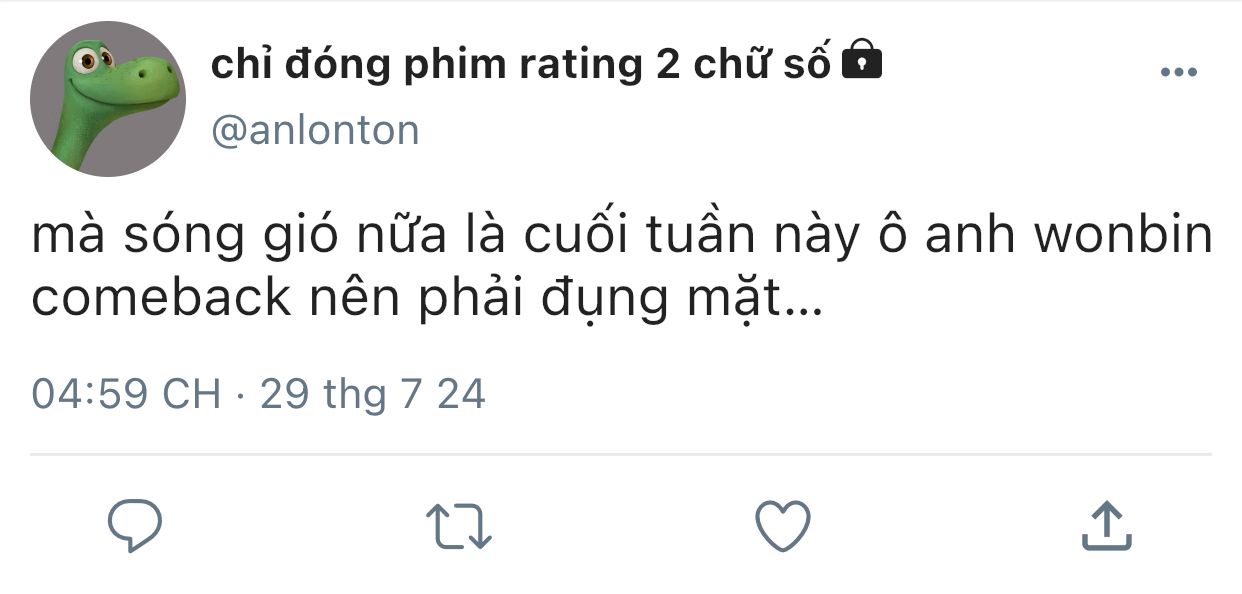Viewport: 1242px width, 594px height.
Task: Click the @anlonton handle
Action: pos(315,131)
